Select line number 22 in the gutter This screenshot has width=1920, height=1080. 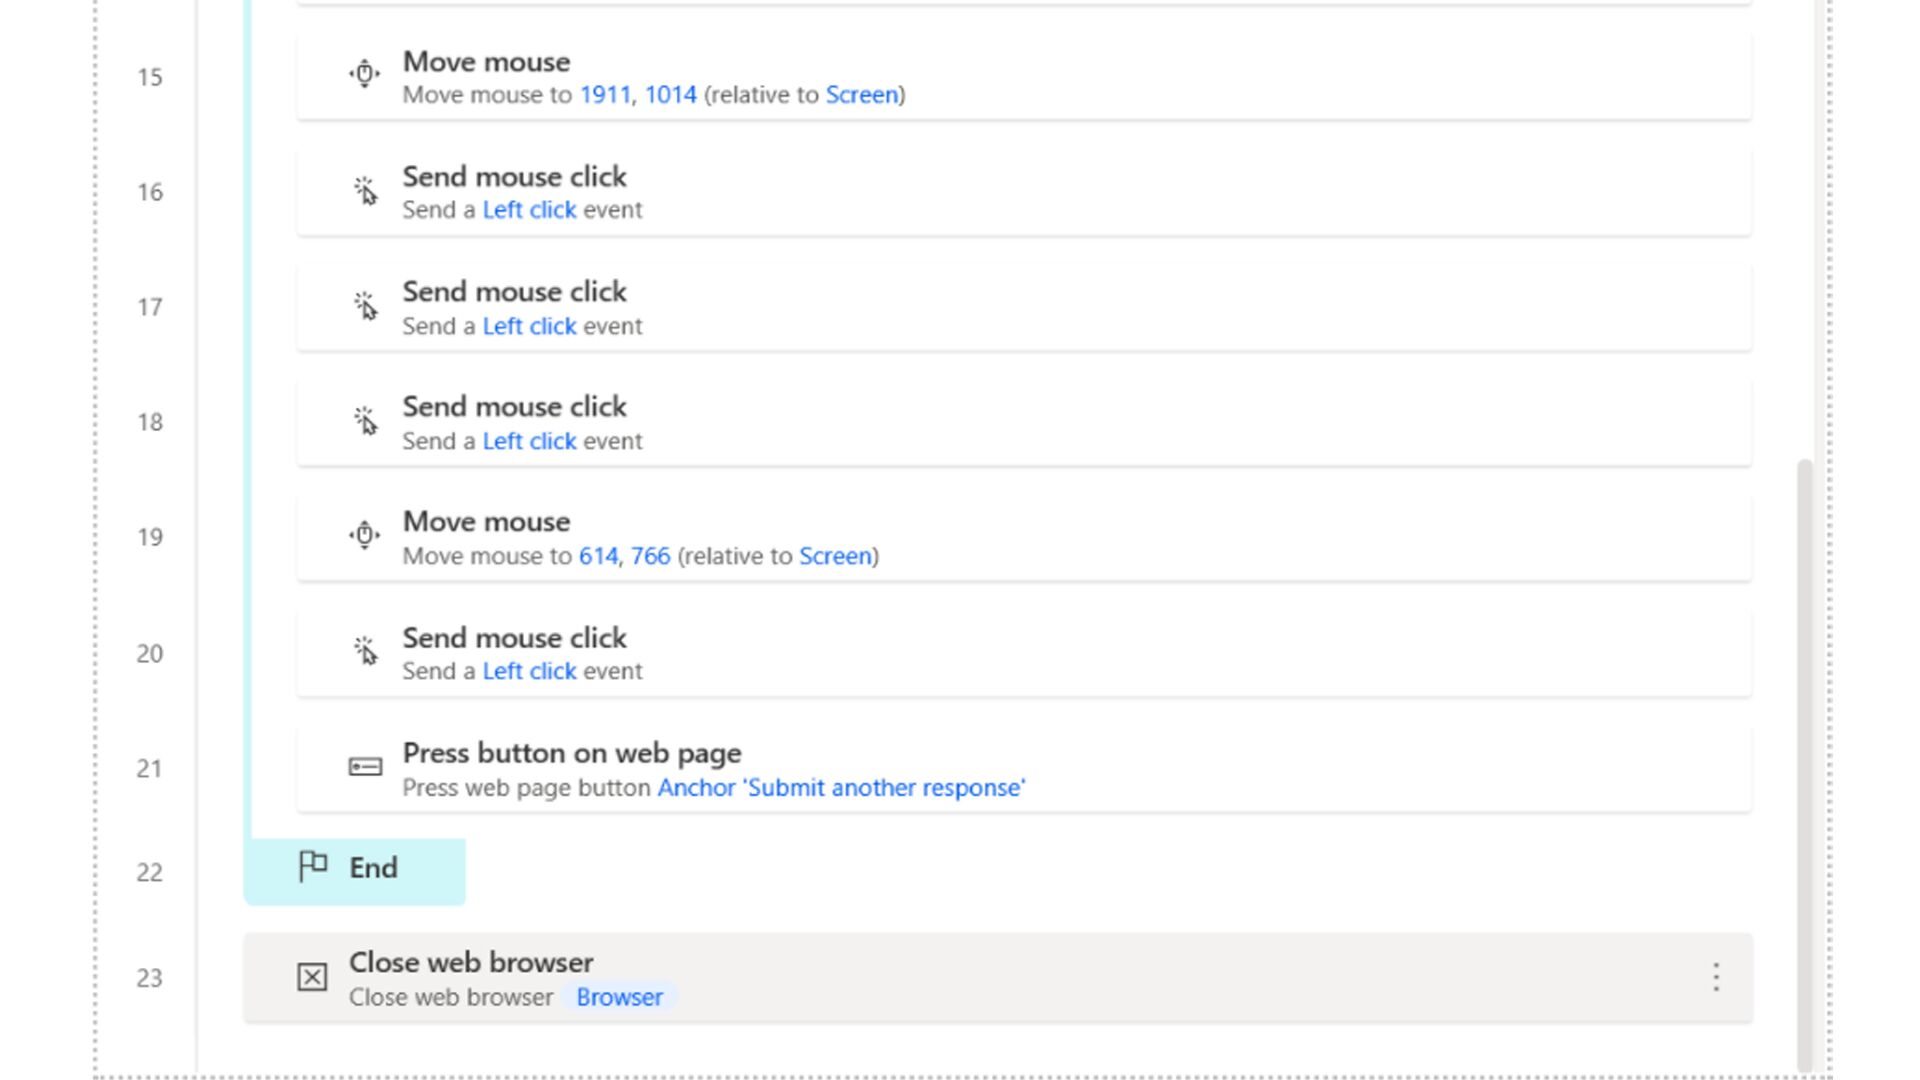[x=149, y=872]
